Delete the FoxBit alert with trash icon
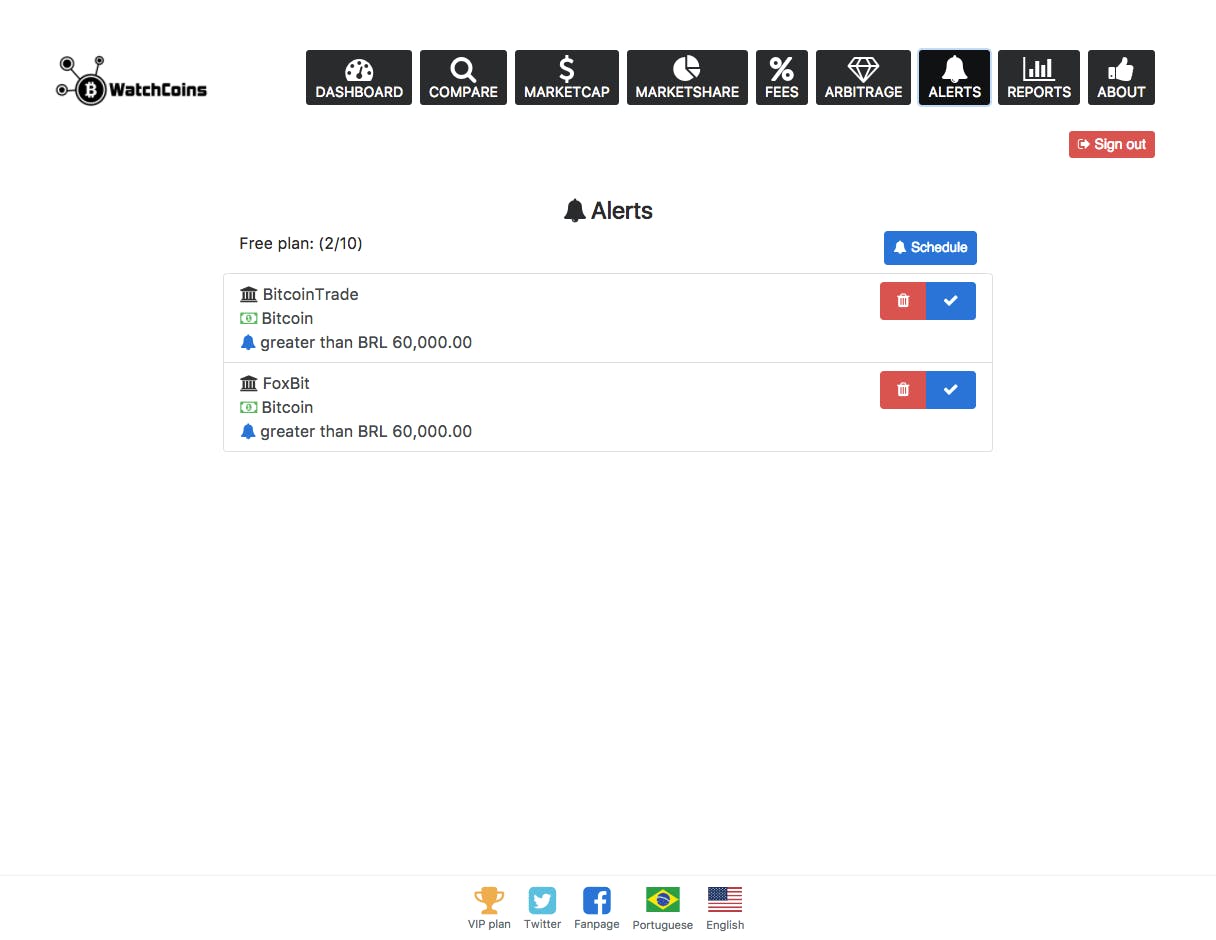The image size is (1216, 940). [x=903, y=390]
